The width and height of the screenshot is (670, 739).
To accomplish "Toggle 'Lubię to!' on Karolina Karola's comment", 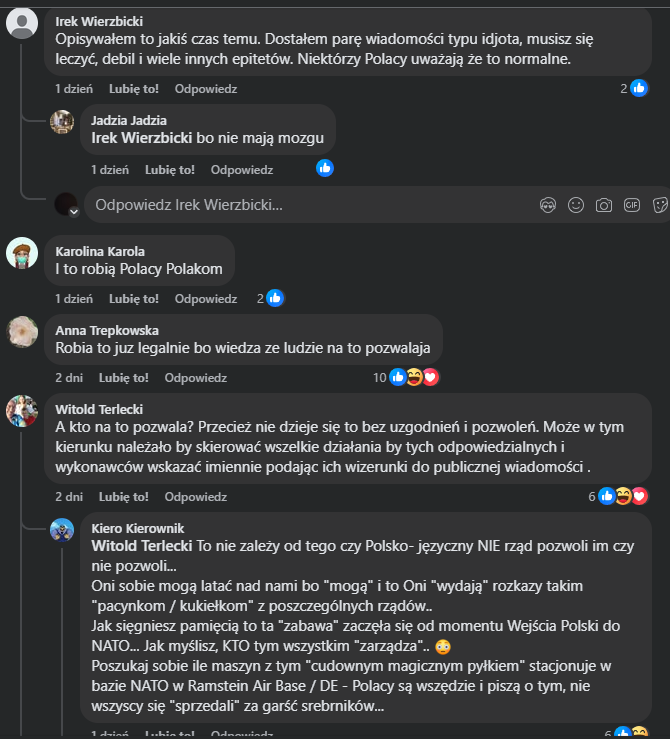I will point(134,299).
